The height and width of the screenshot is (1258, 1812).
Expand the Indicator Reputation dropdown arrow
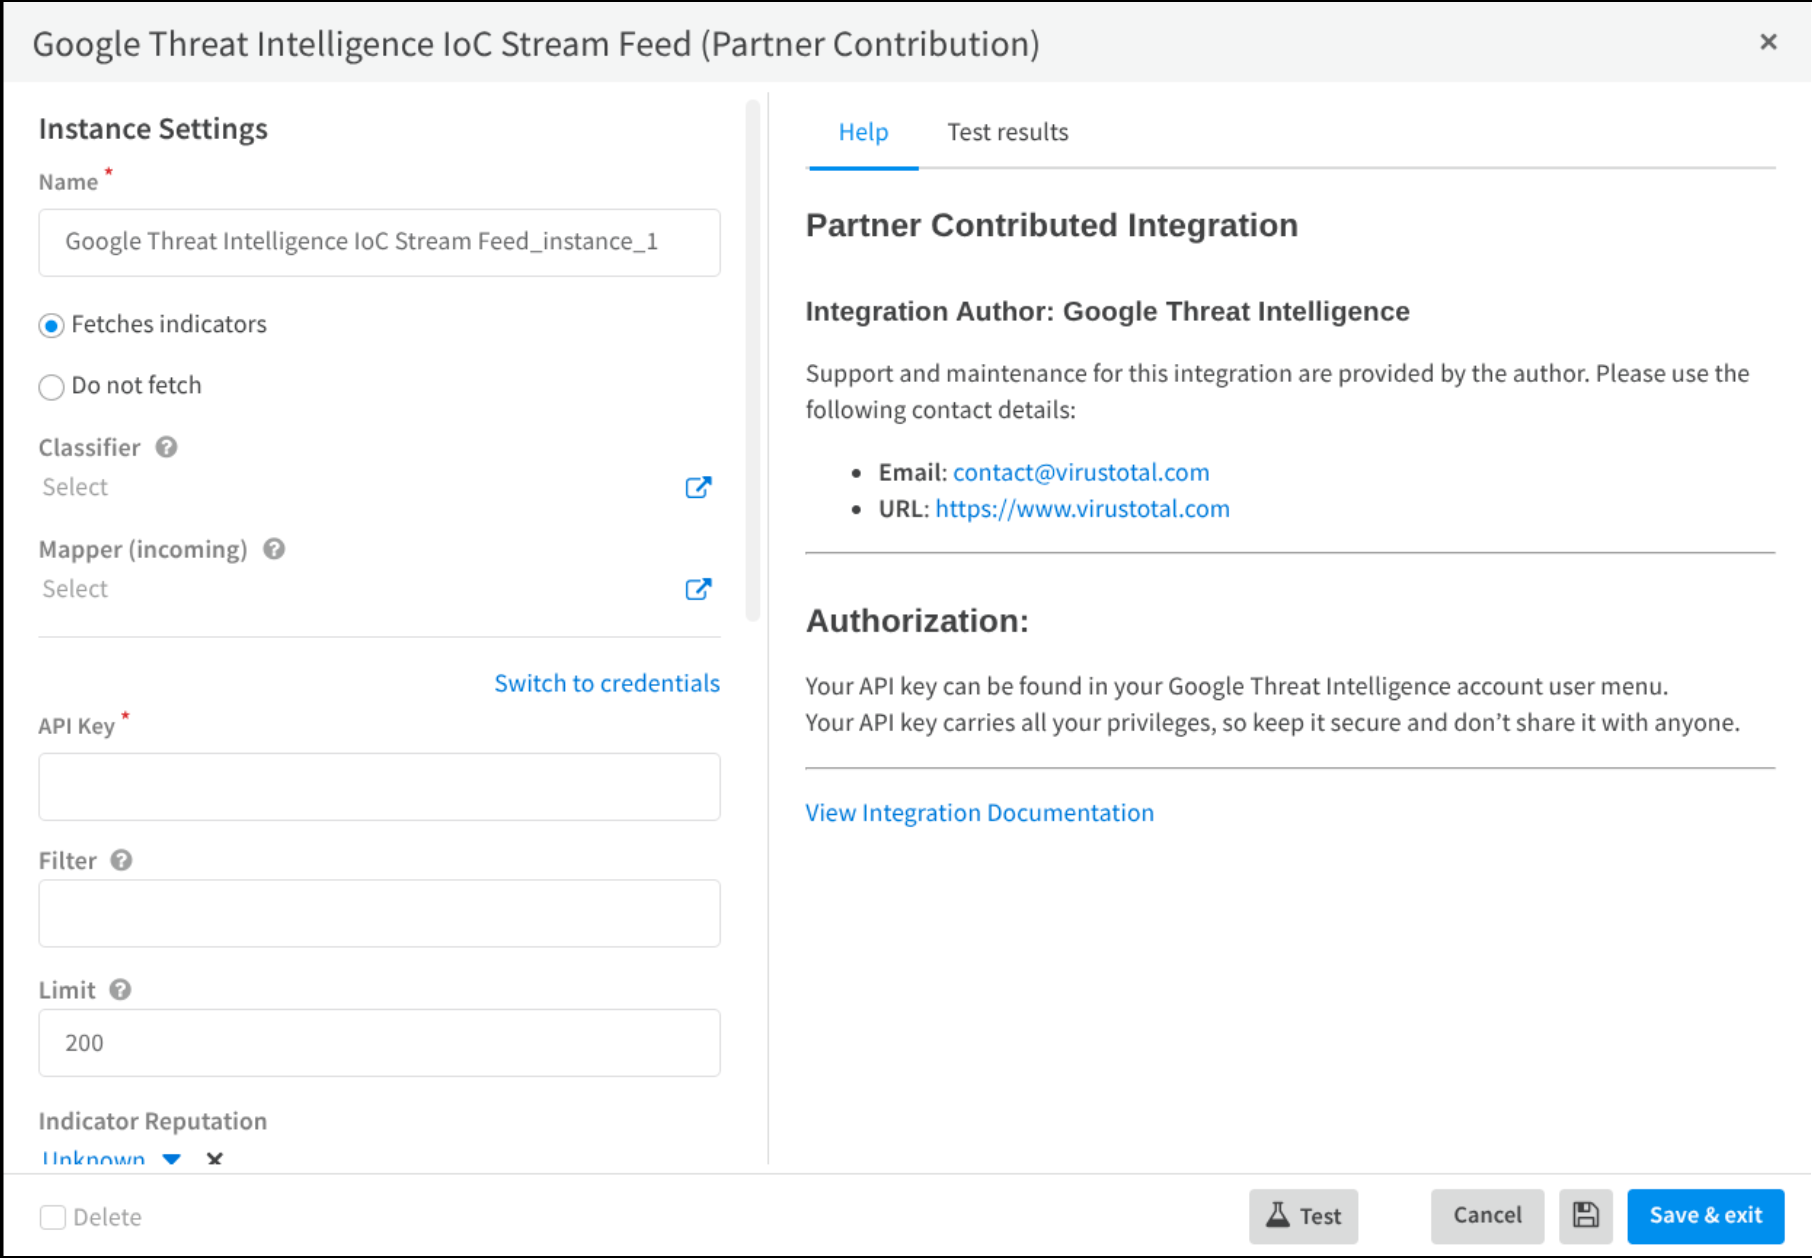tap(172, 1159)
